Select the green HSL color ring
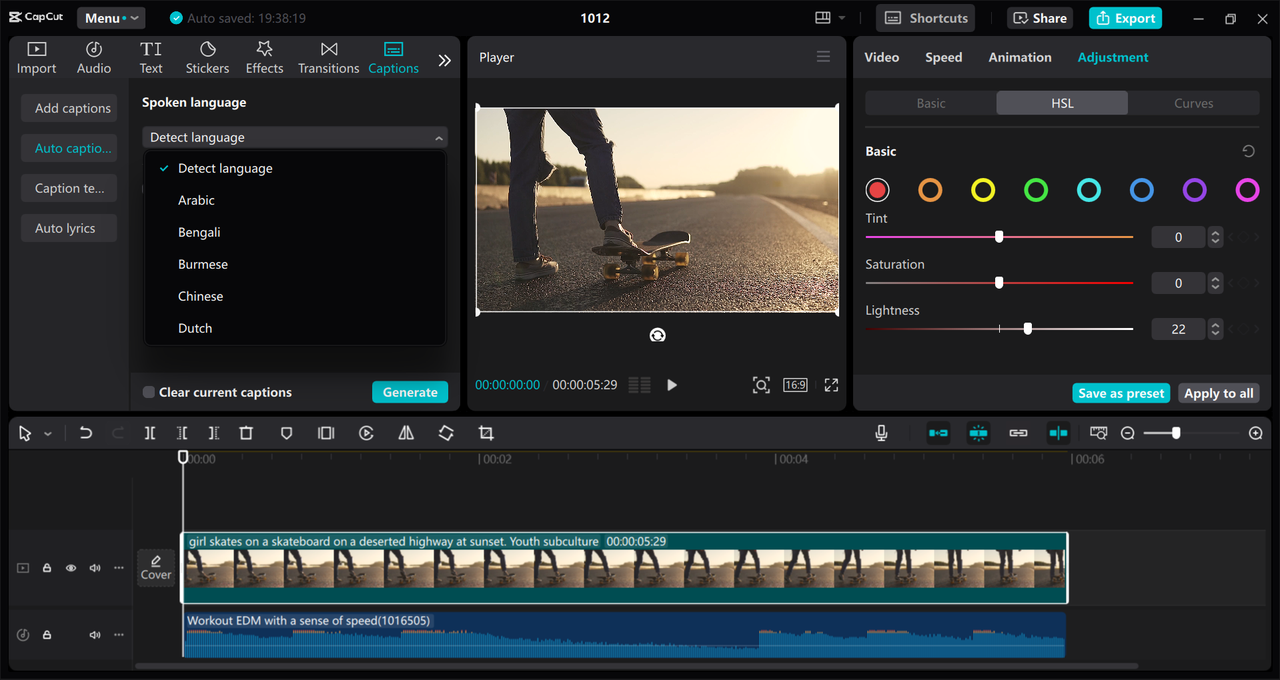This screenshot has width=1280, height=680. click(x=1036, y=190)
